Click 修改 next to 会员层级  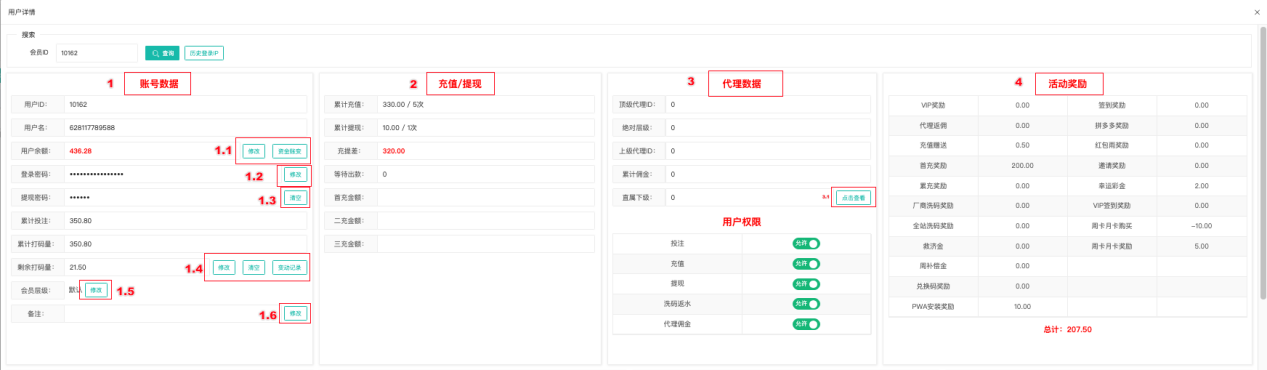(96, 290)
